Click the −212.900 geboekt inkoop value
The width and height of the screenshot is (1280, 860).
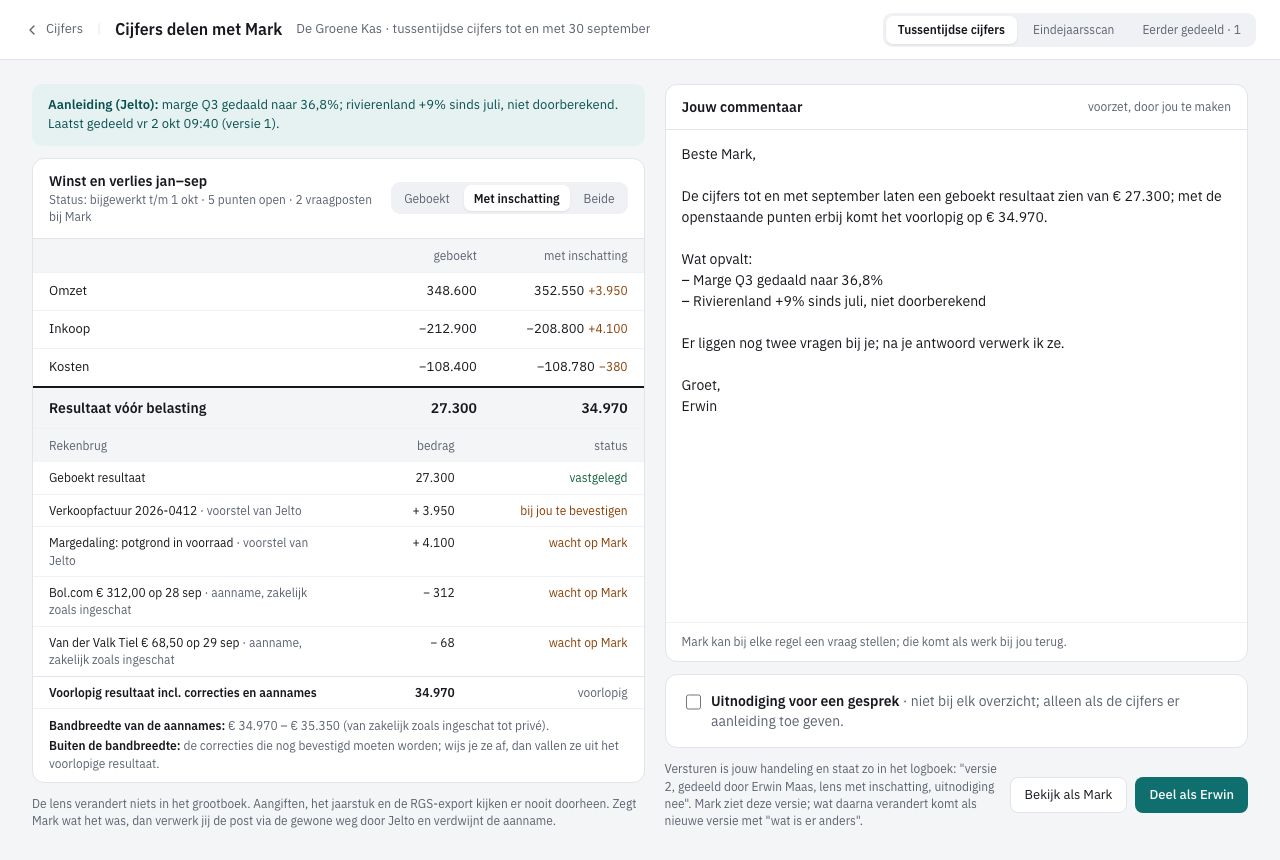(447, 329)
